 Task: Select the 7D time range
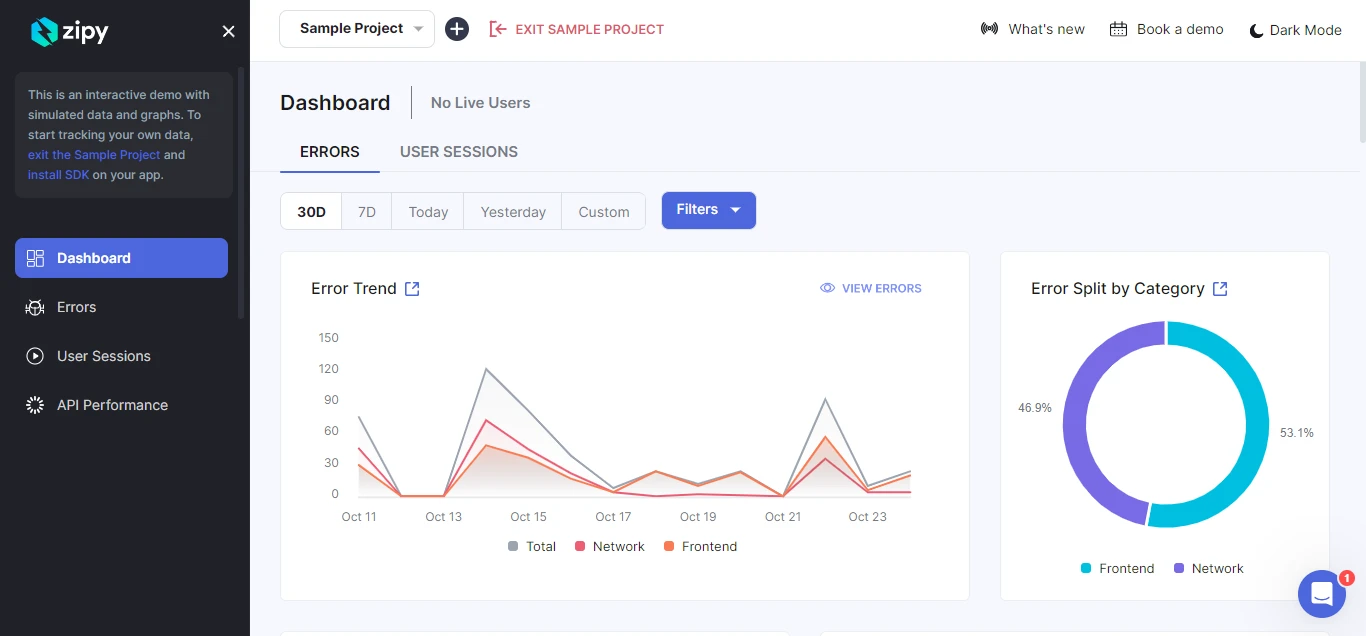tap(367, 211)
